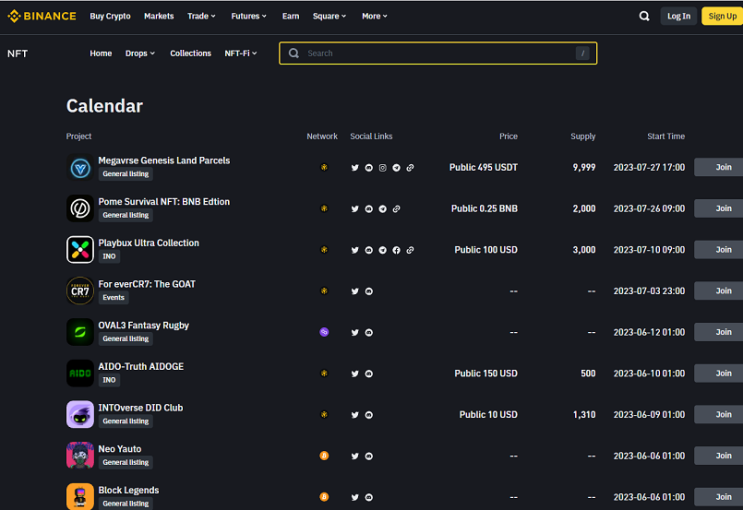Join the Playbux Ultra Collection drop

[719, 250]
